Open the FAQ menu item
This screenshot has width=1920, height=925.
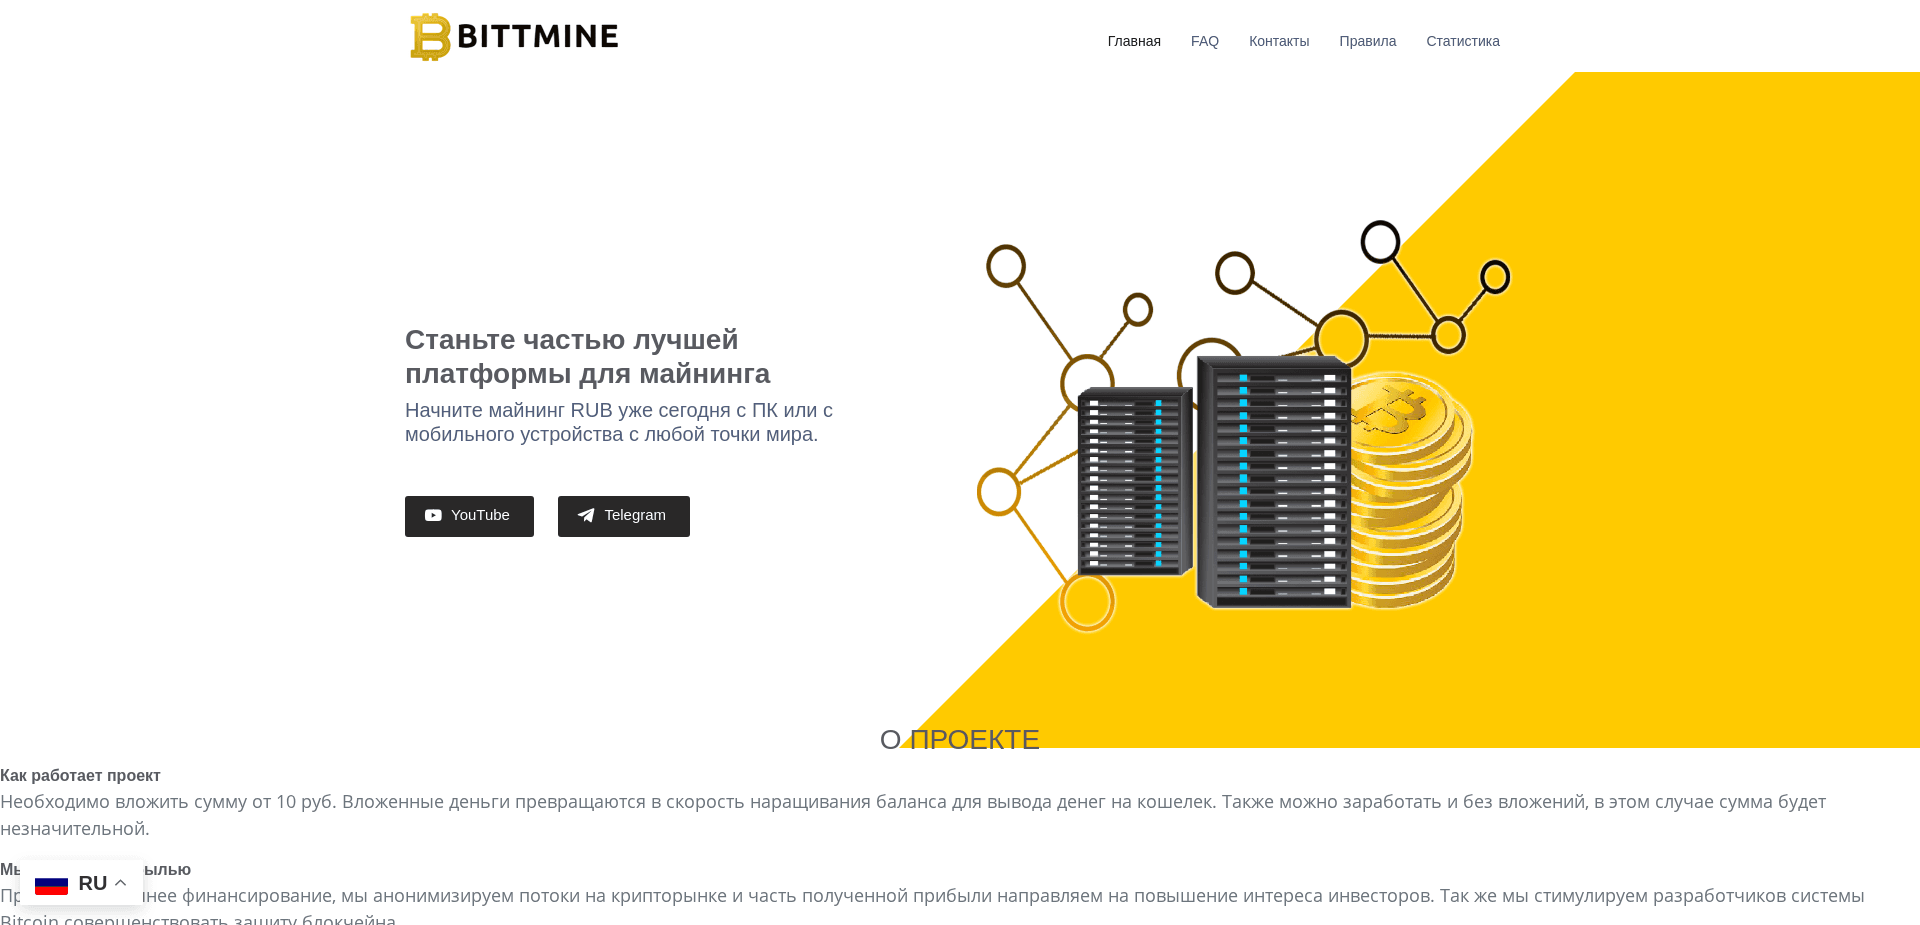click(x=1204, y=41)
